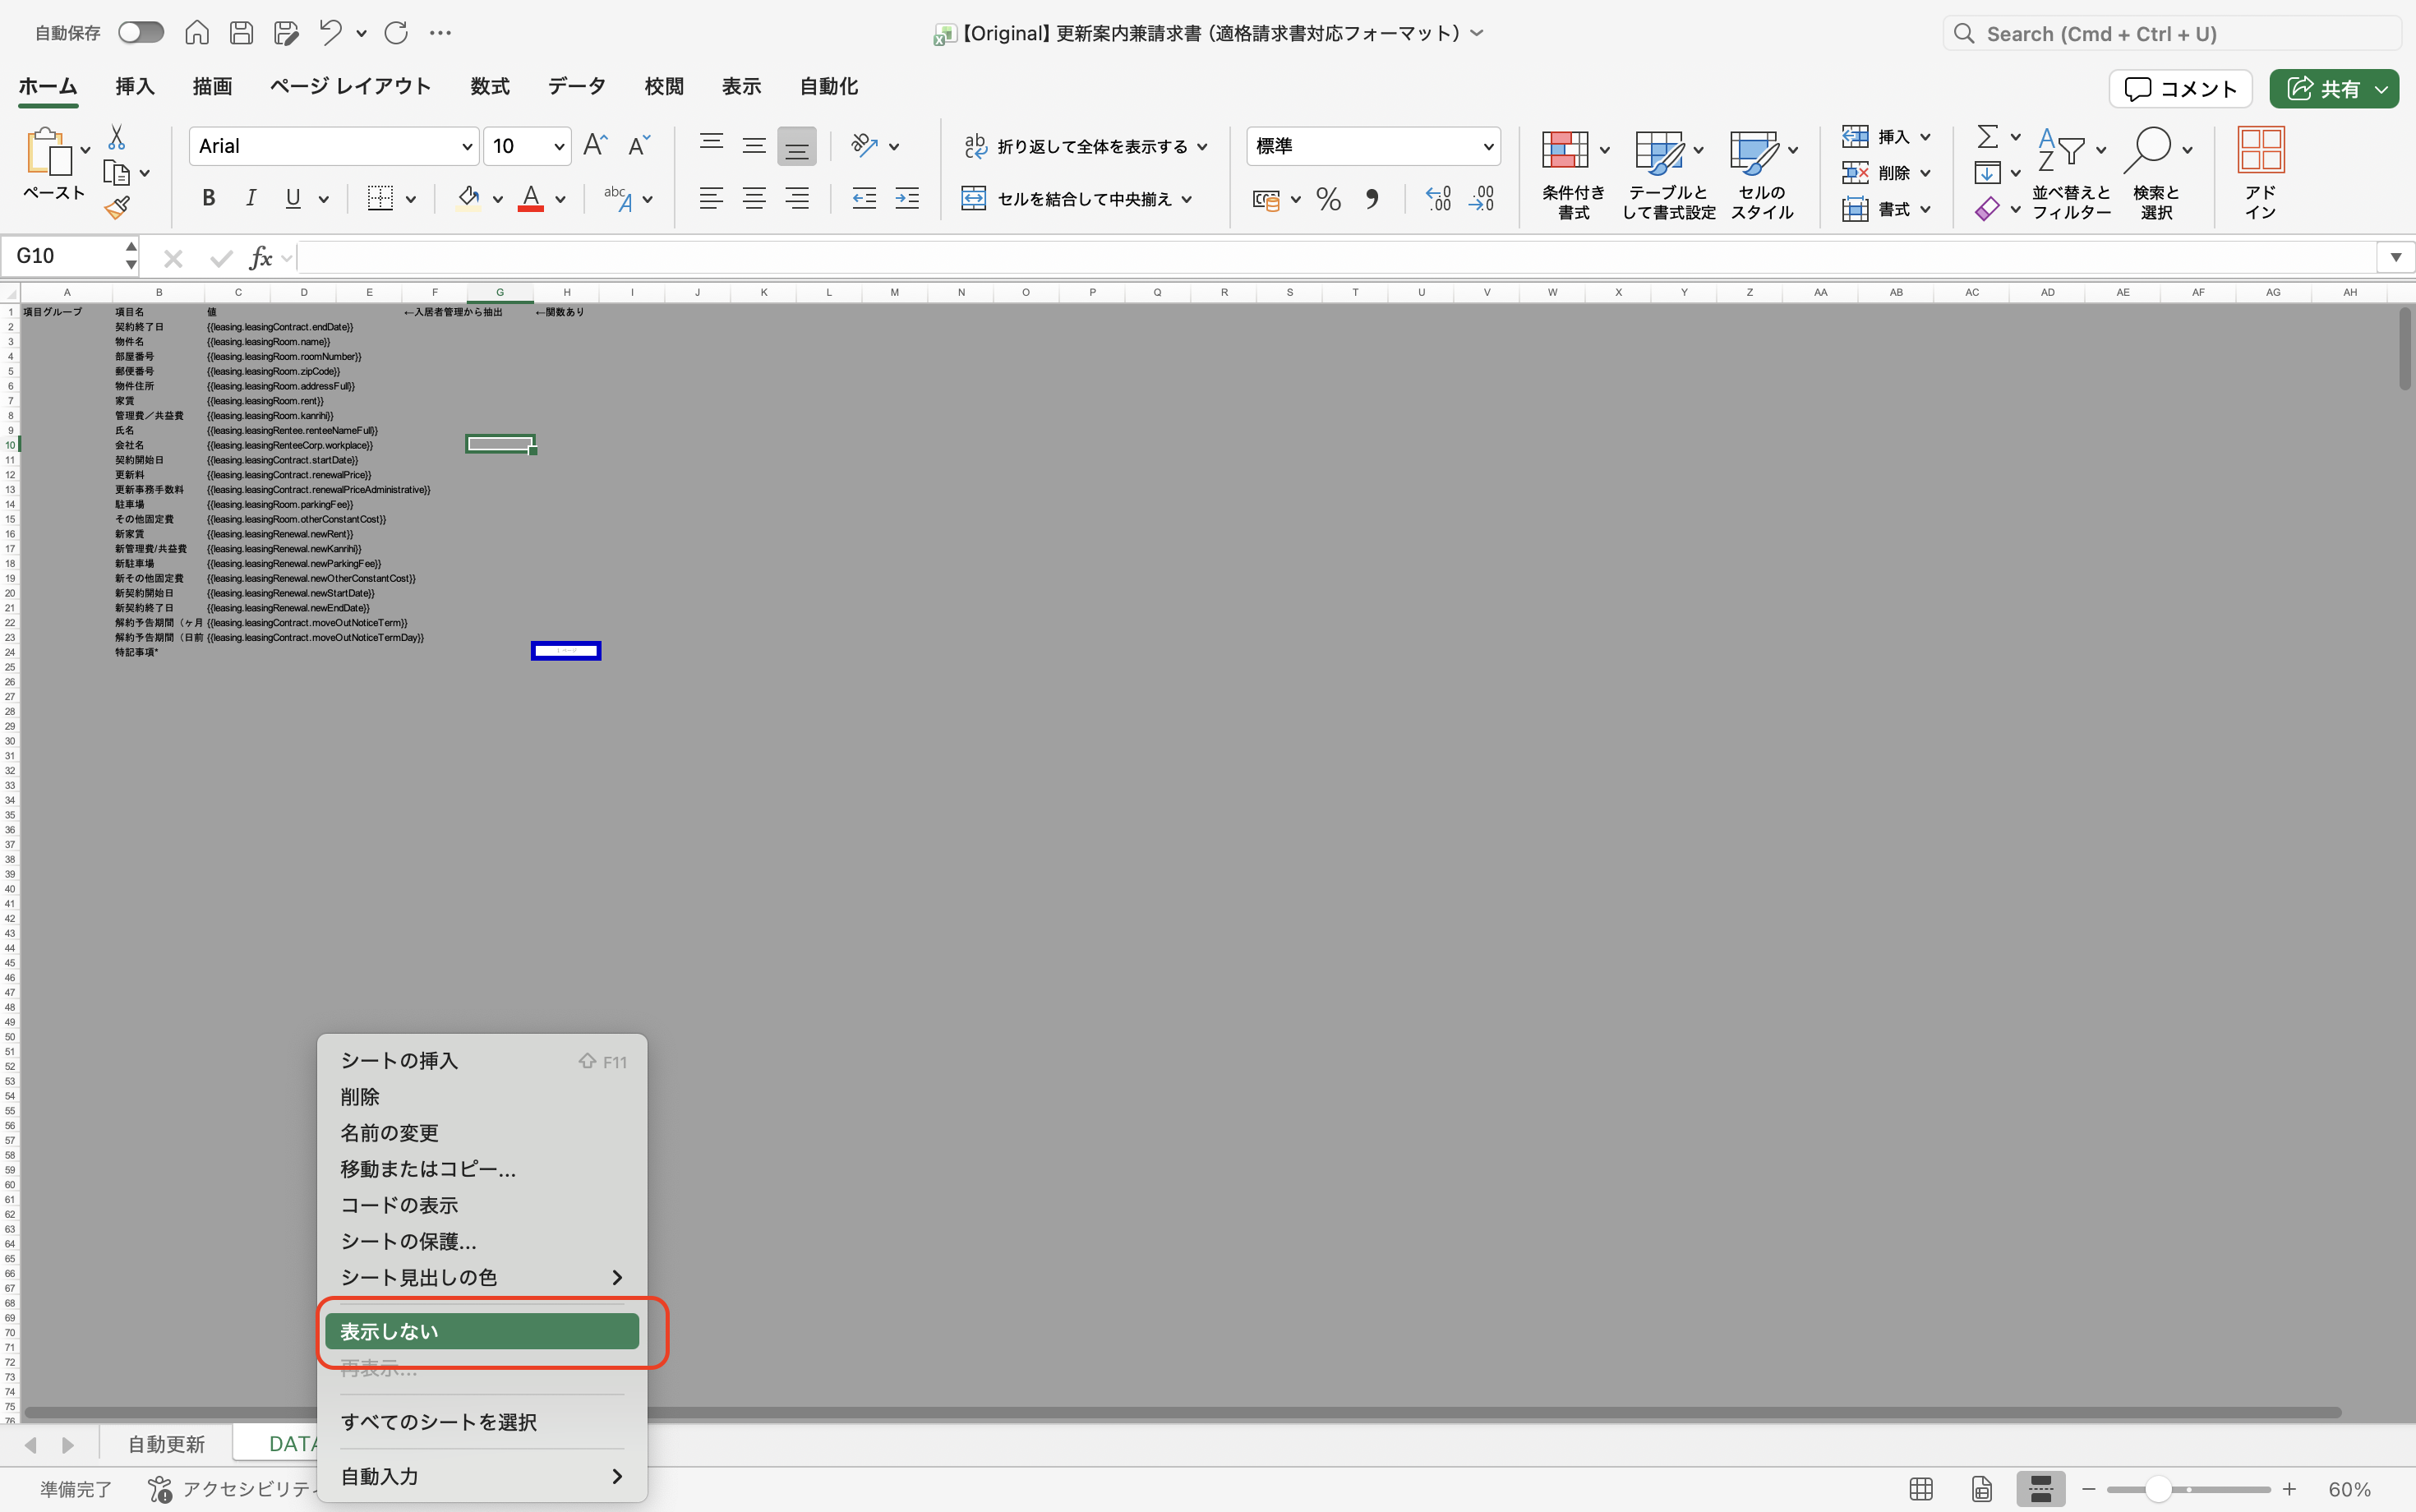Viewport: 2416px width, 1512px height.
Task: Apply align left to cell
Action: coord(711,199)
